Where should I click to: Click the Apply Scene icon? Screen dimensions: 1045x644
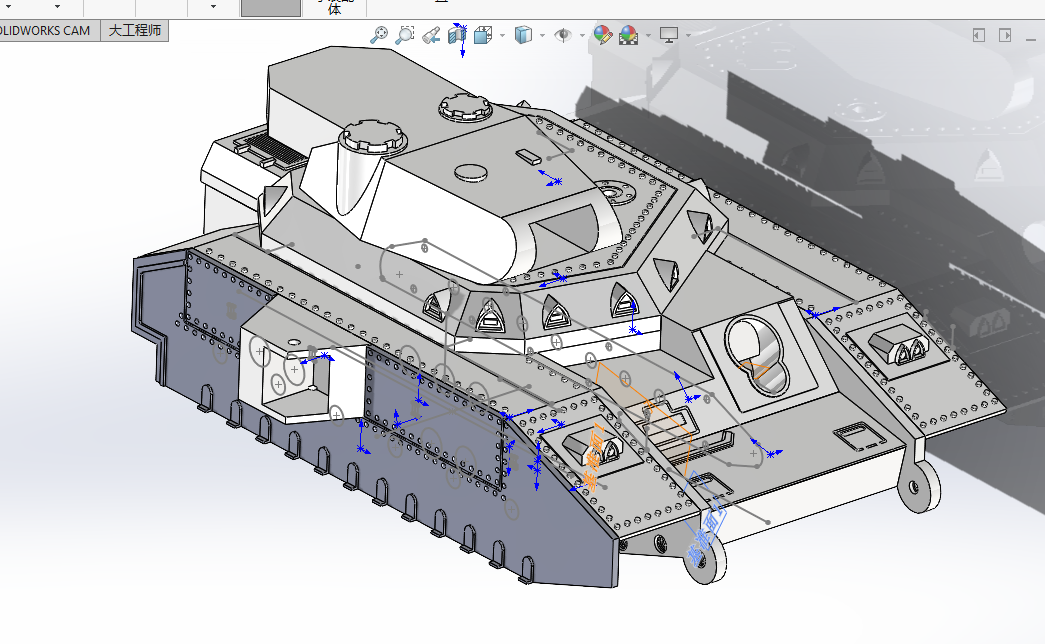(x=629, y=35)
